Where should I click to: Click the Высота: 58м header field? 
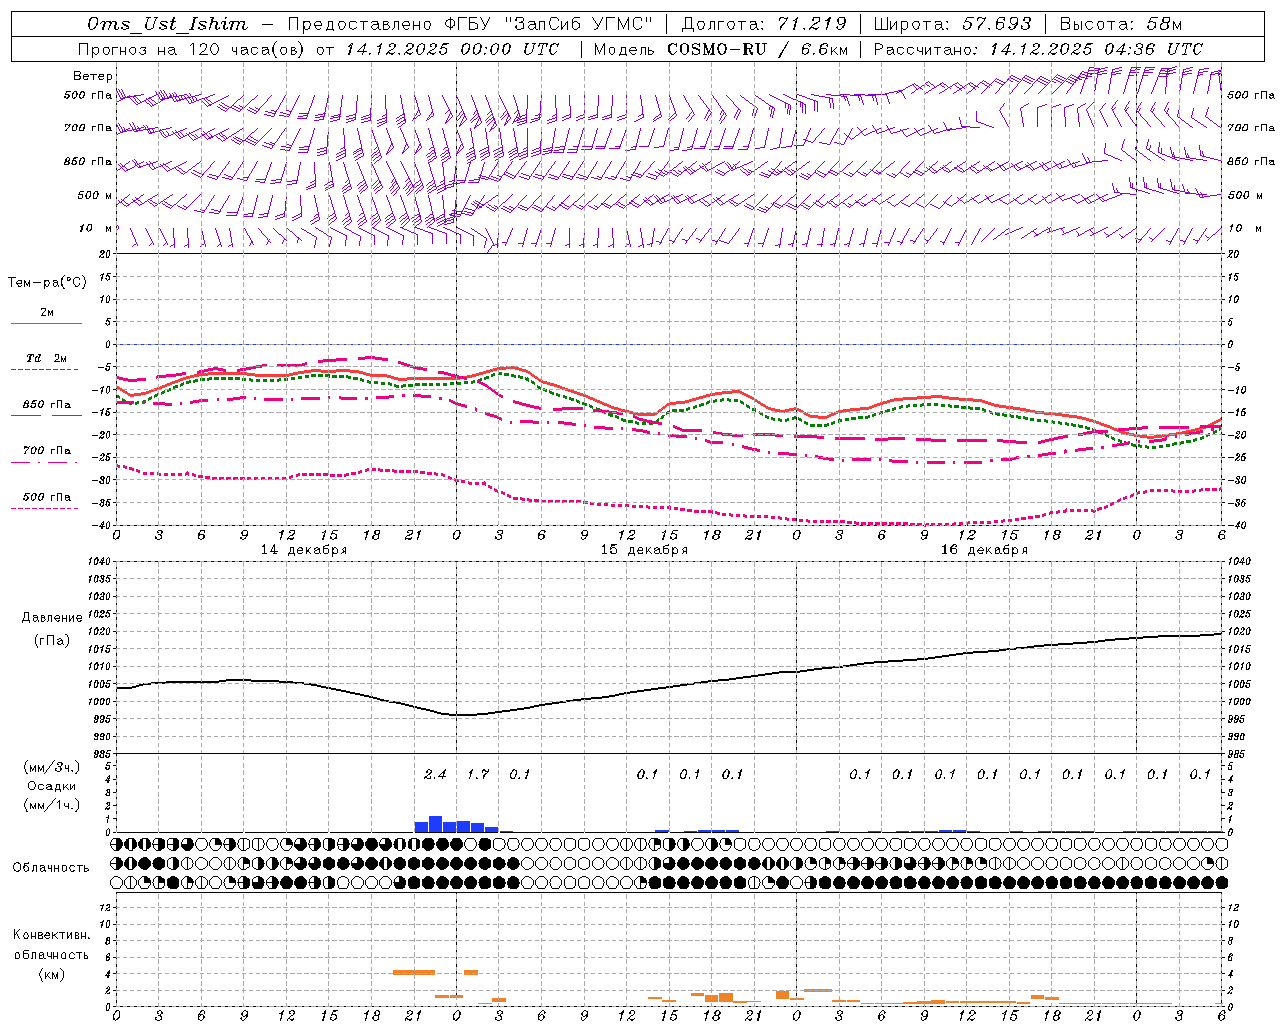[1120, 24]
